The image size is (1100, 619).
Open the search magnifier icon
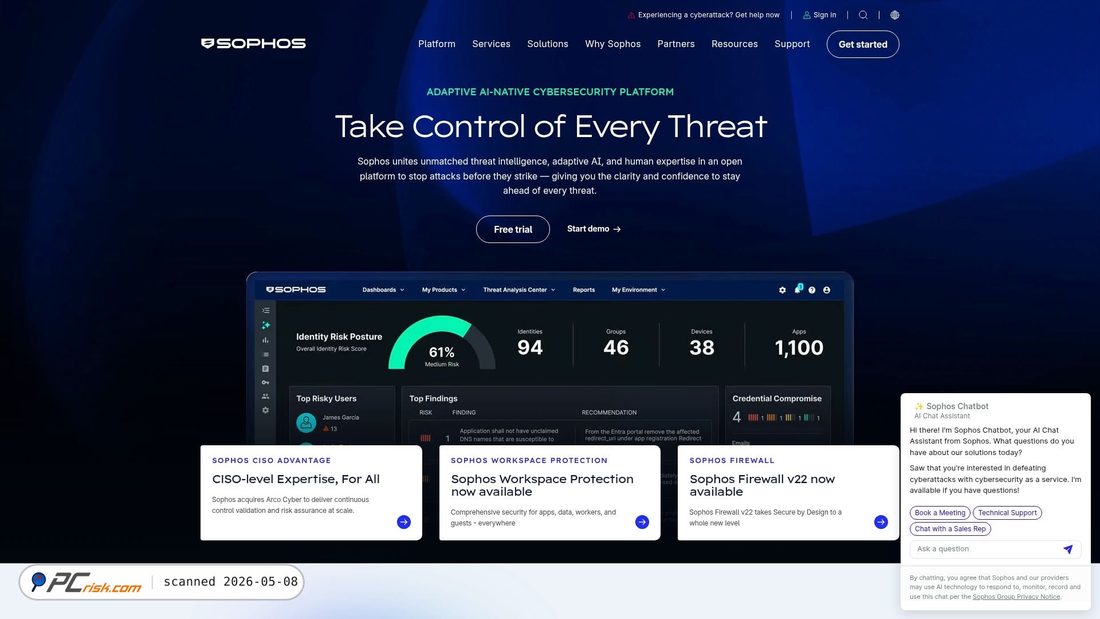click(863, 15)
